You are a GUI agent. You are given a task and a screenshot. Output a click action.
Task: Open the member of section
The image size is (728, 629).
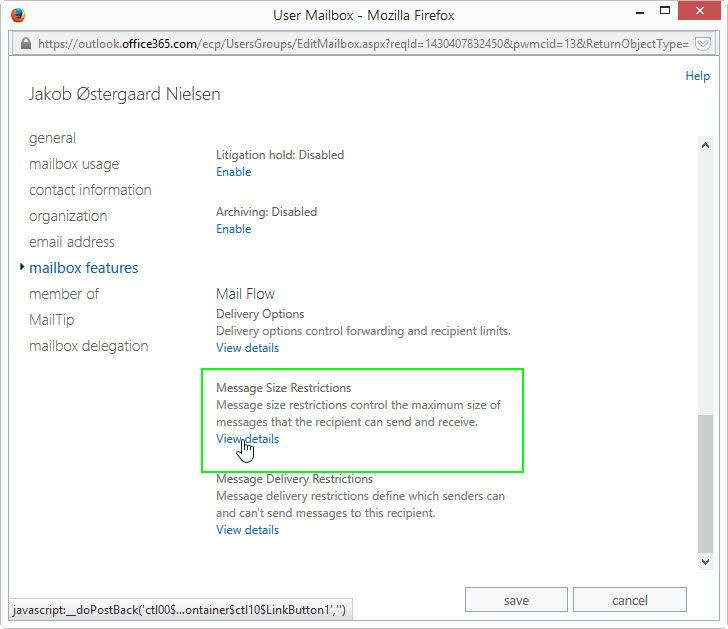coord(64,294)
